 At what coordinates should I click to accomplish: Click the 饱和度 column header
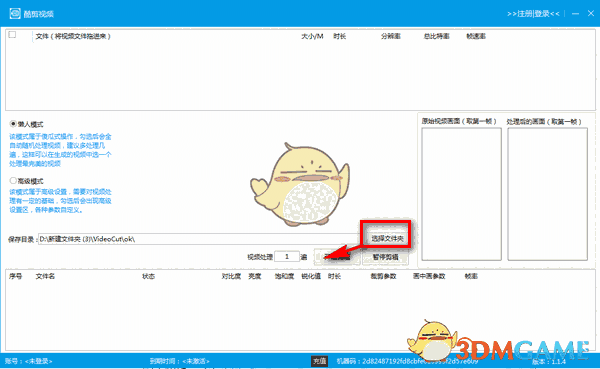284,276
